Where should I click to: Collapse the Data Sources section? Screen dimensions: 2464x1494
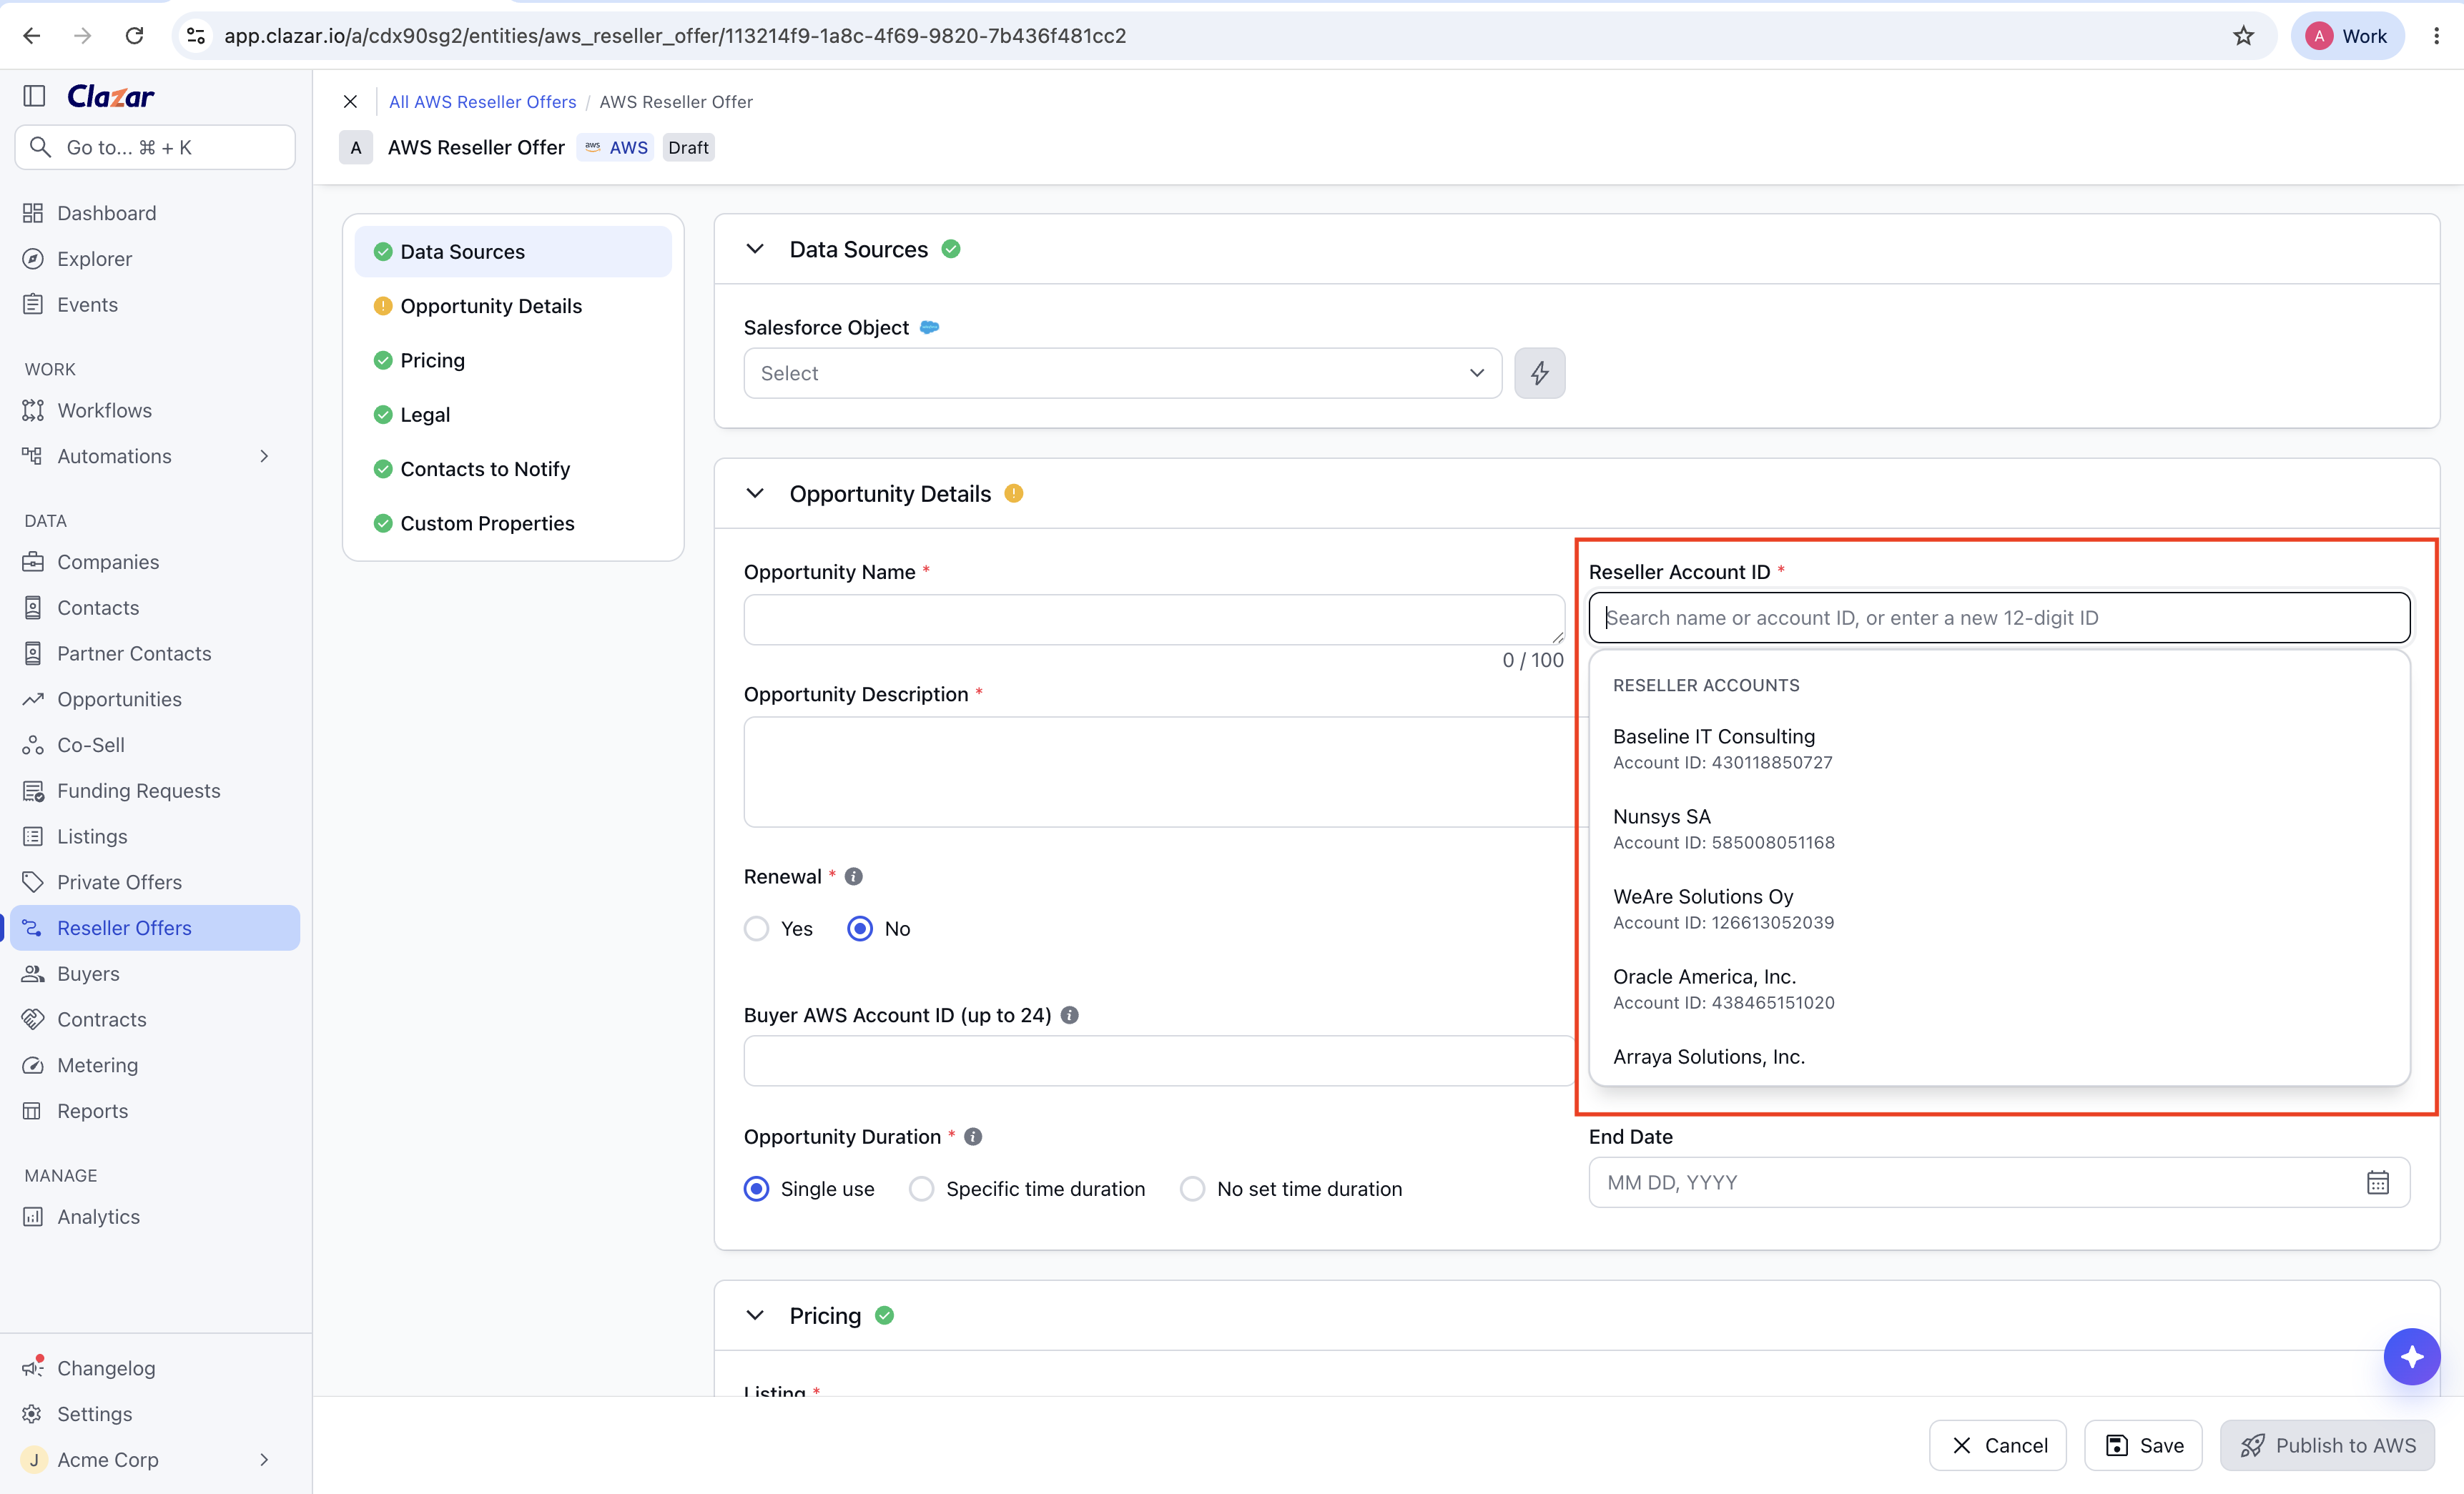[x=755, y=249]
